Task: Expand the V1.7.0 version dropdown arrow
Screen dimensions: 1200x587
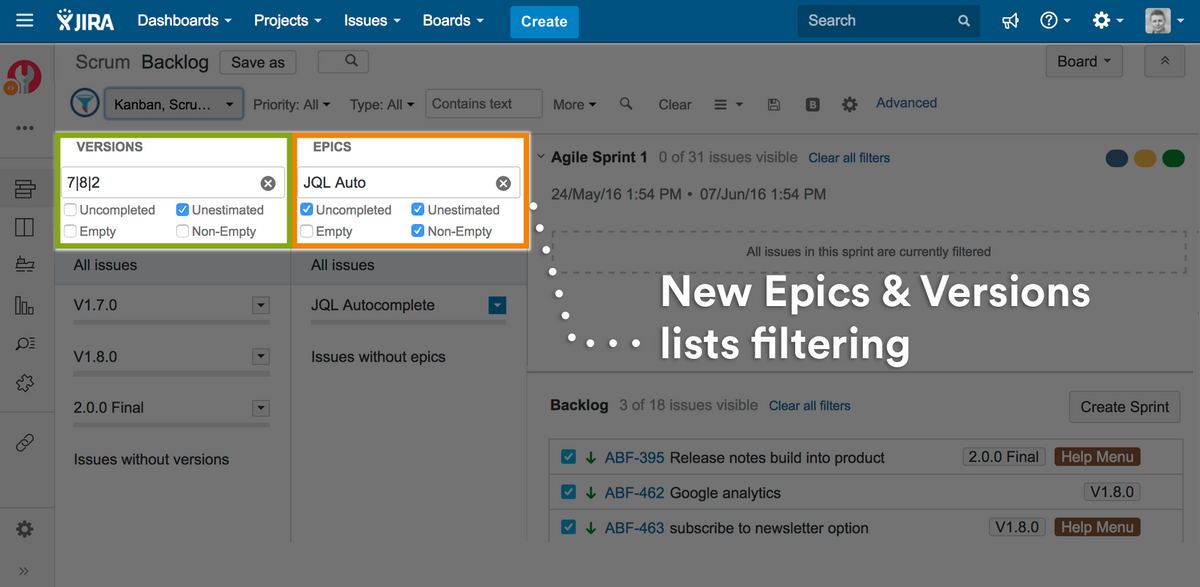Action: pos(260,305)
